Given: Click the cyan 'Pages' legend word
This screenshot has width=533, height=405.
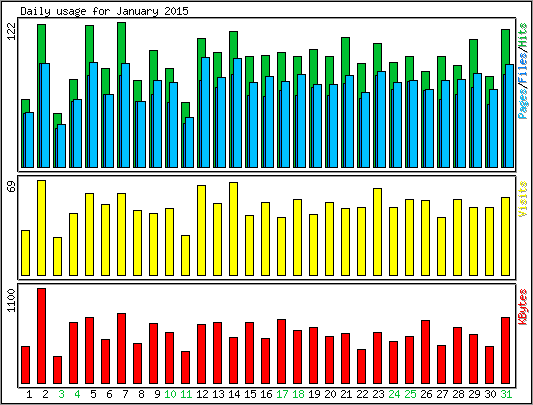Looking at the screenshot, I should 522,103.
